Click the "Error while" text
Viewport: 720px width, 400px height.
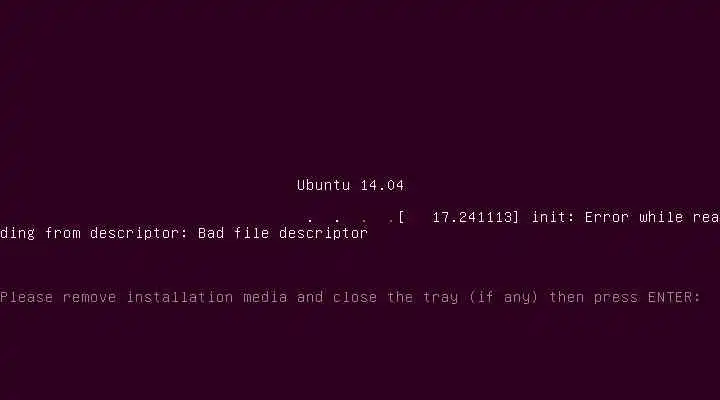(x=634, y=217)
